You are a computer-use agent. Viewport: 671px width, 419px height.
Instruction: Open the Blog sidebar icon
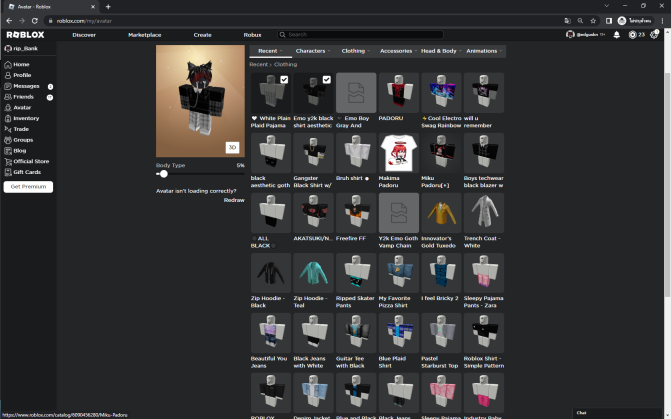8,151
